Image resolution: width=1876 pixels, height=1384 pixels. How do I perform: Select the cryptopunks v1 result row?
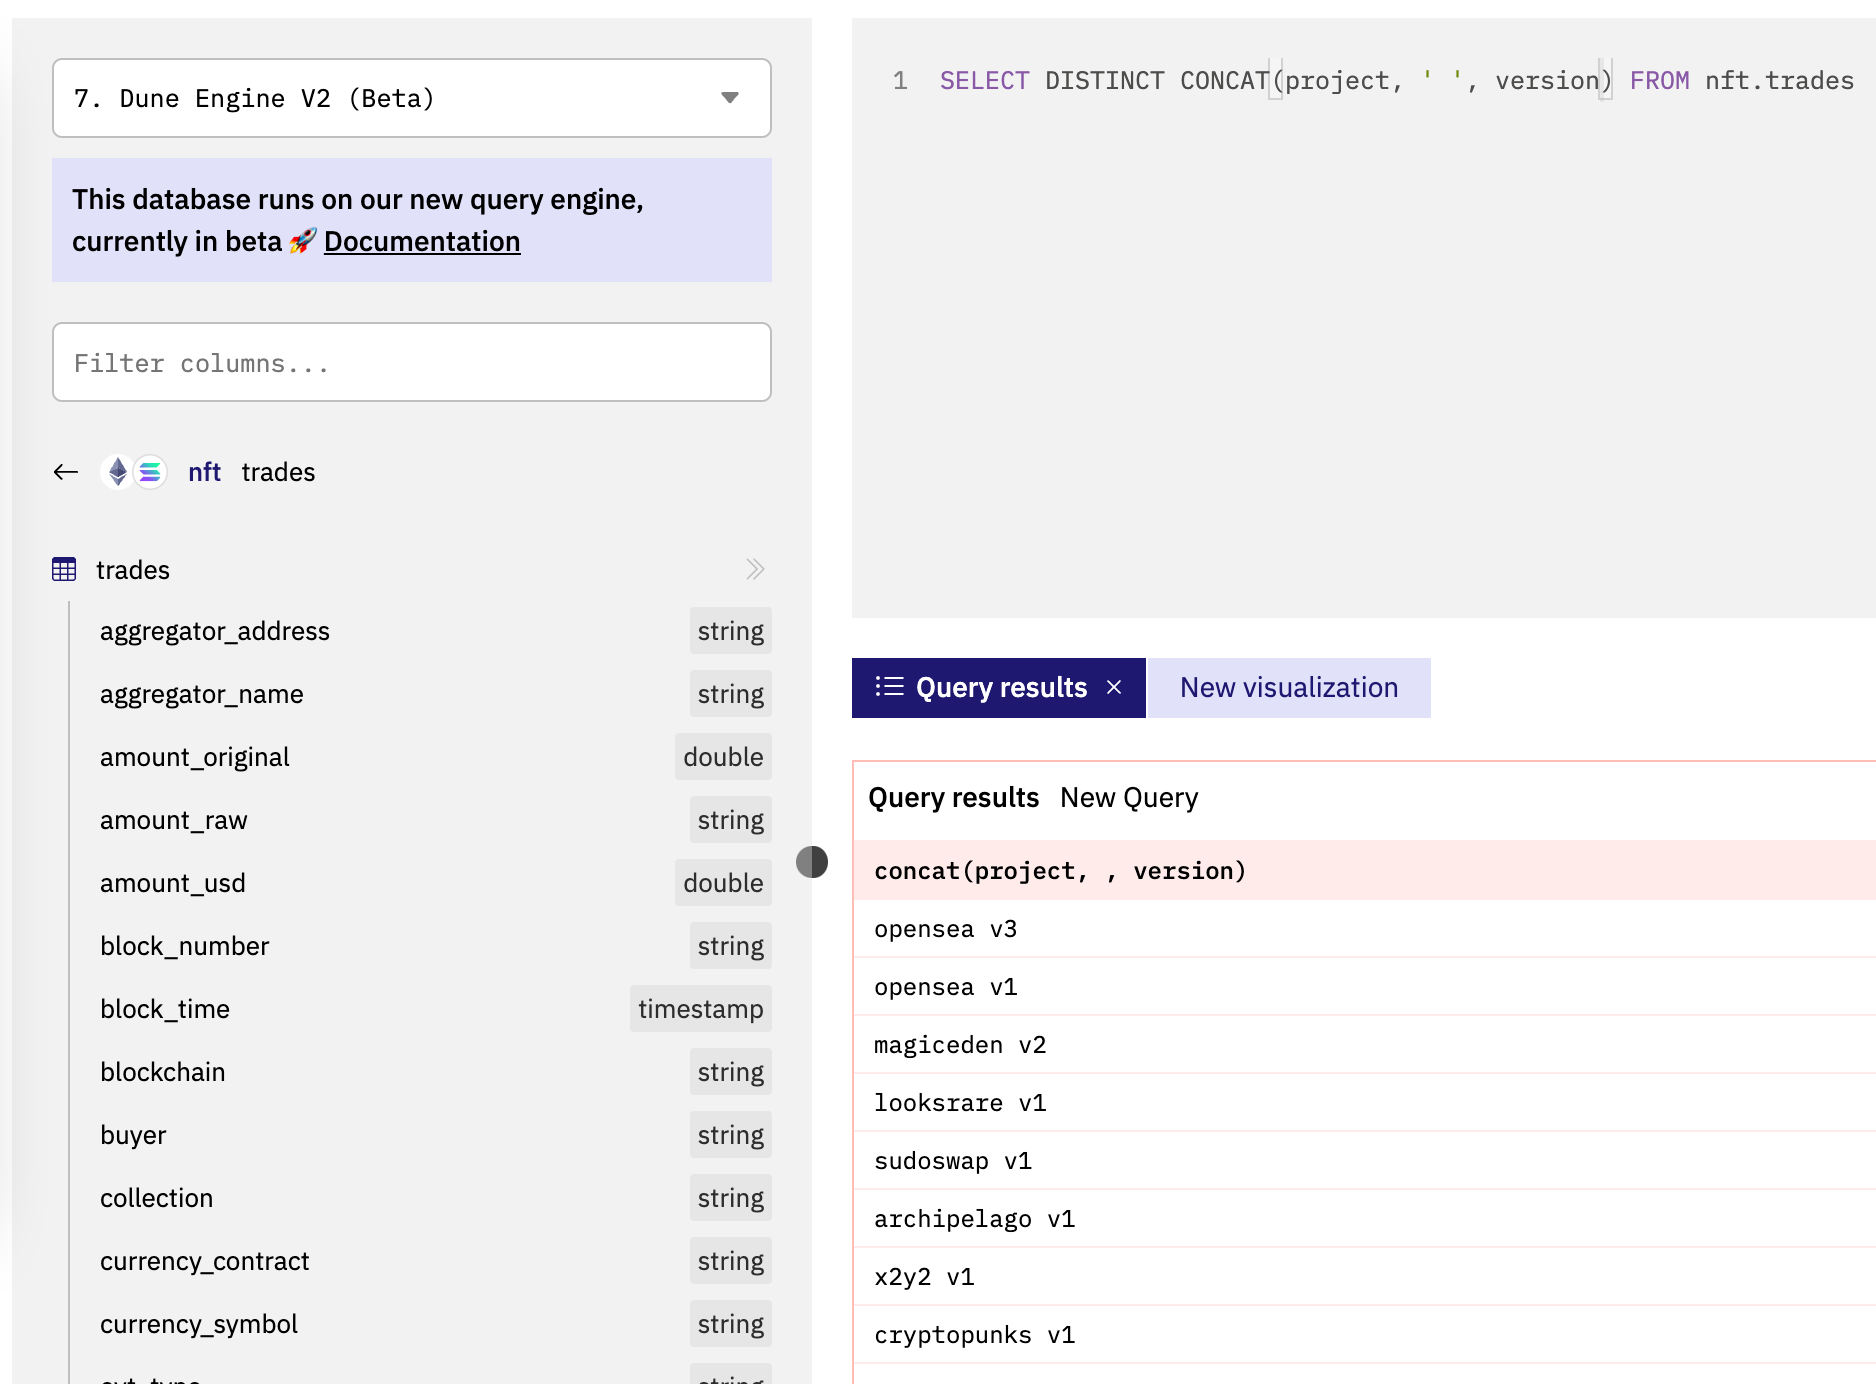pyautogui.click(x=1364, y=1335)
